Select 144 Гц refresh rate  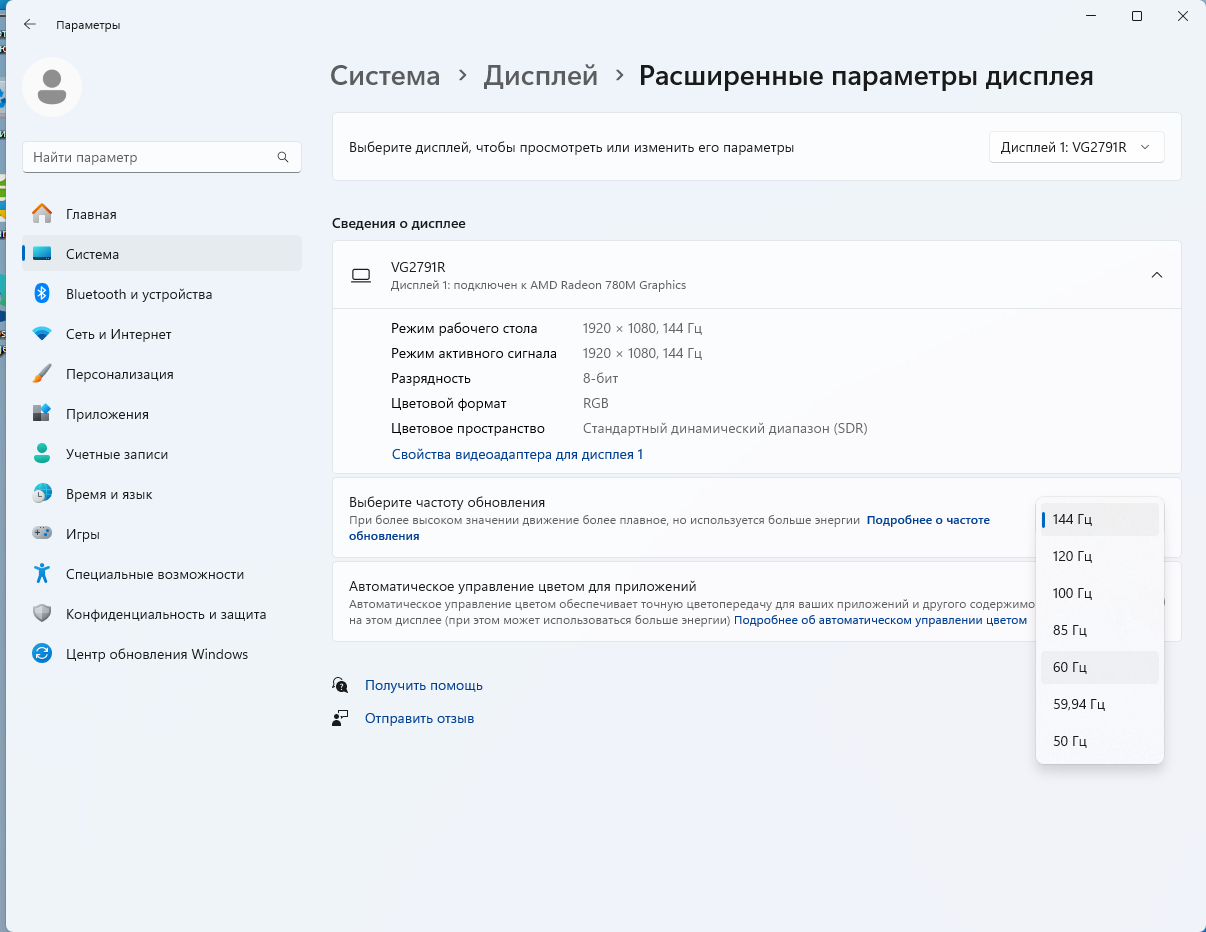1100,519
